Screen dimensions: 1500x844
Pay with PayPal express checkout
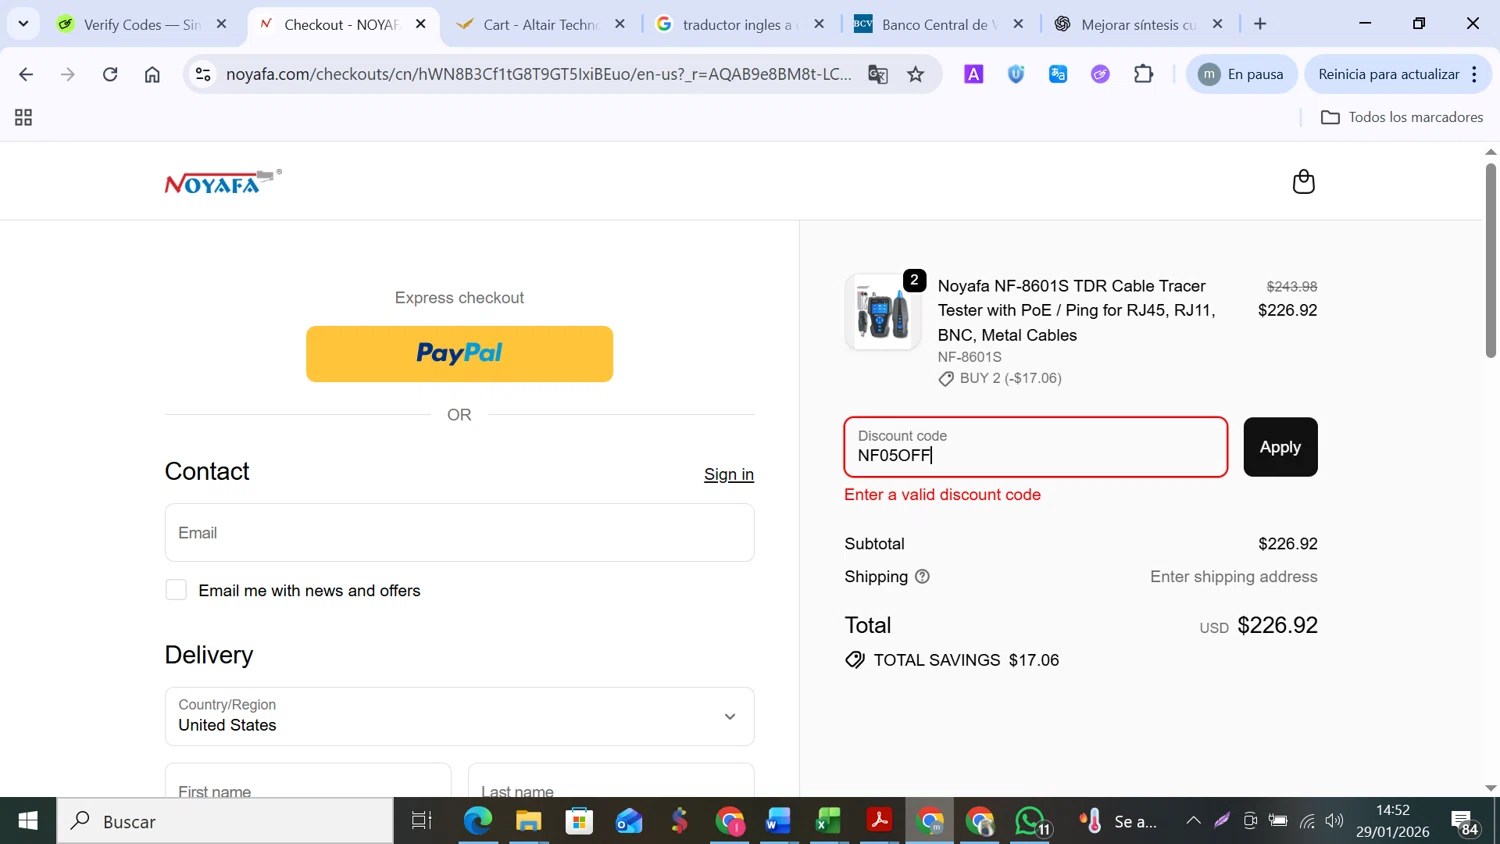coord(459,354)
